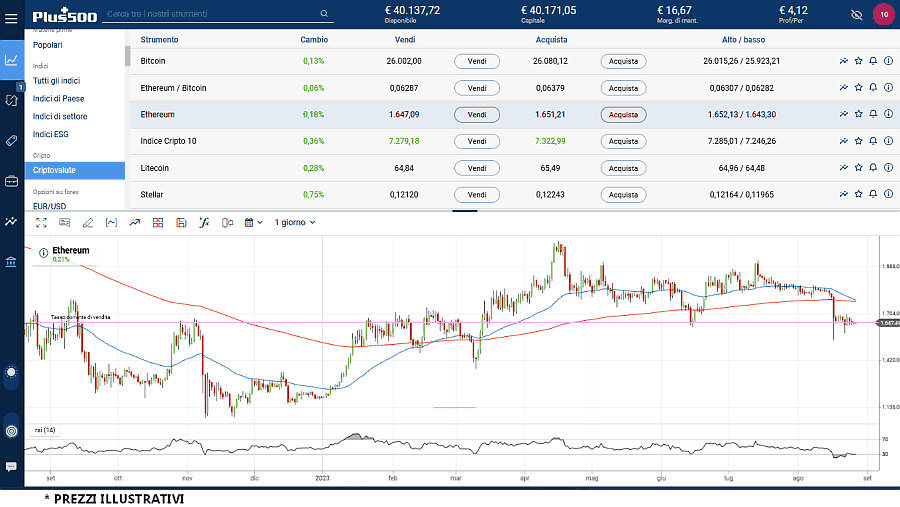Open info details for Litecoin

click(888, 168)
